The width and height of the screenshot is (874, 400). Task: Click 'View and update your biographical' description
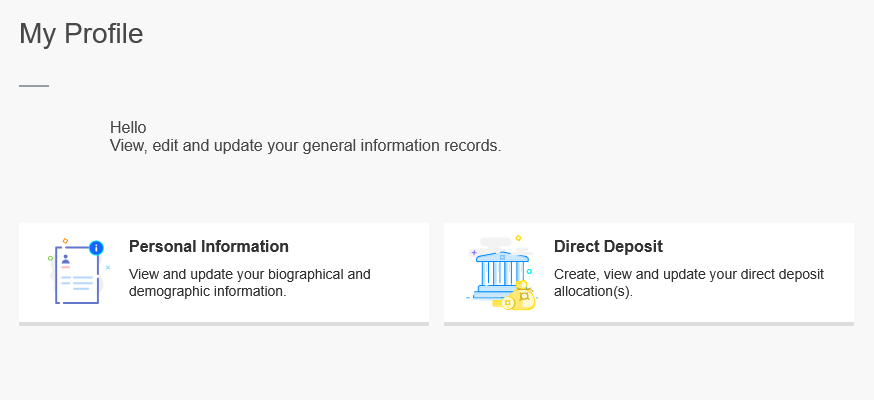click(250, 274)
